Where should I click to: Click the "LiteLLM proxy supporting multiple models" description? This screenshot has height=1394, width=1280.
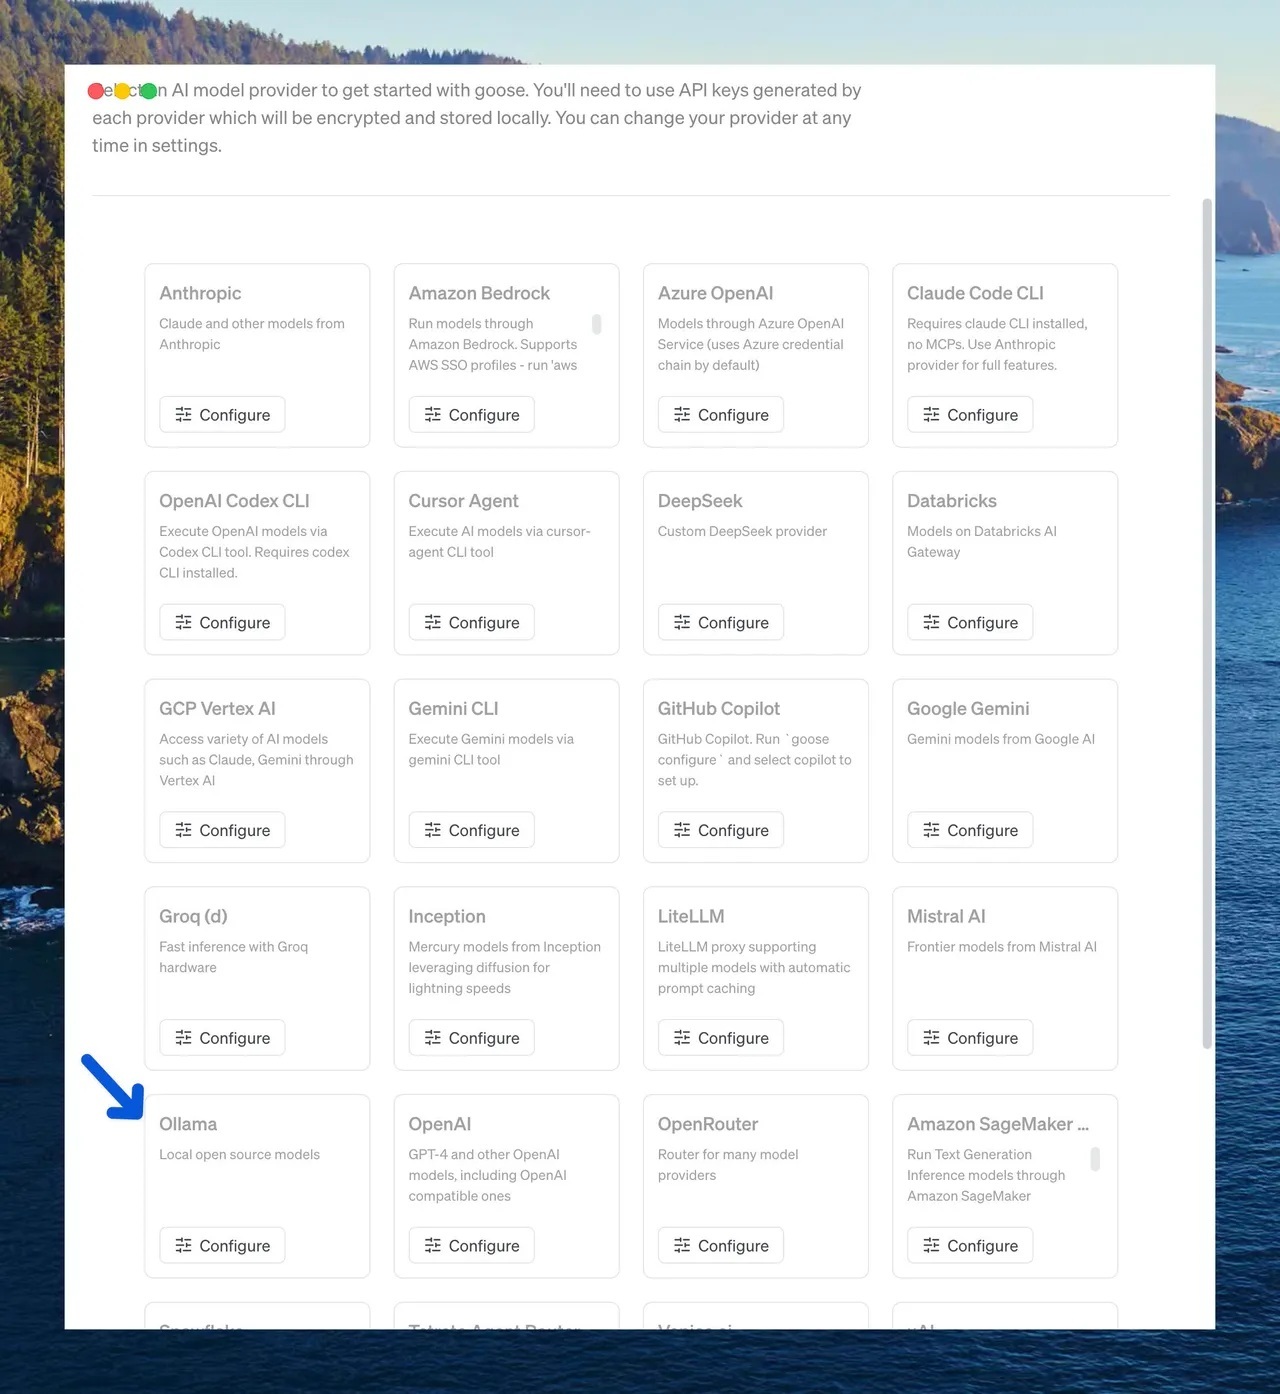[x=754, y=967]
